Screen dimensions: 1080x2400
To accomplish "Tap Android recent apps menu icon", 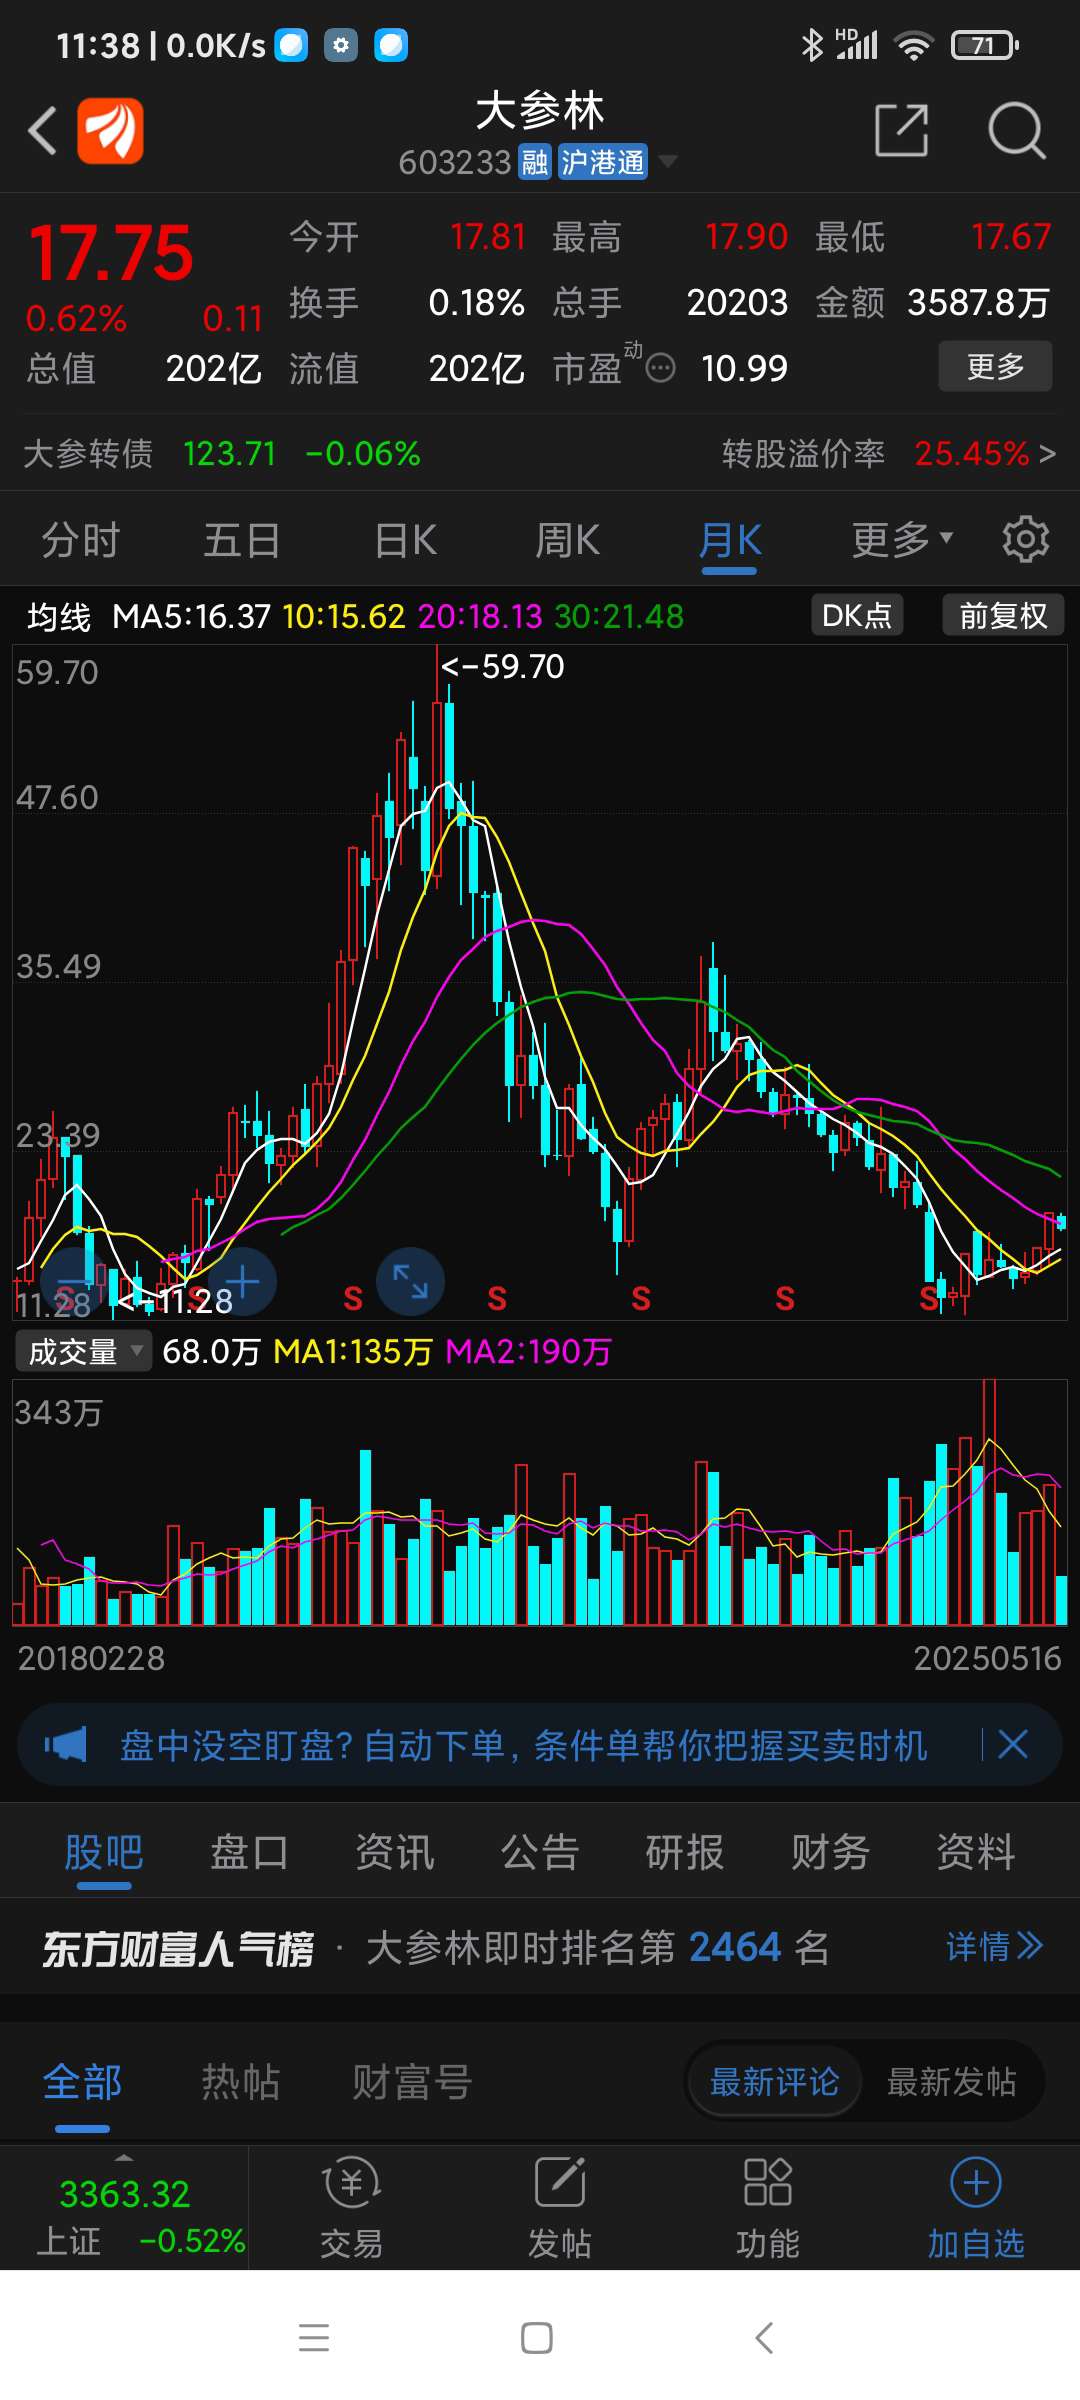I will (314, 2338).
